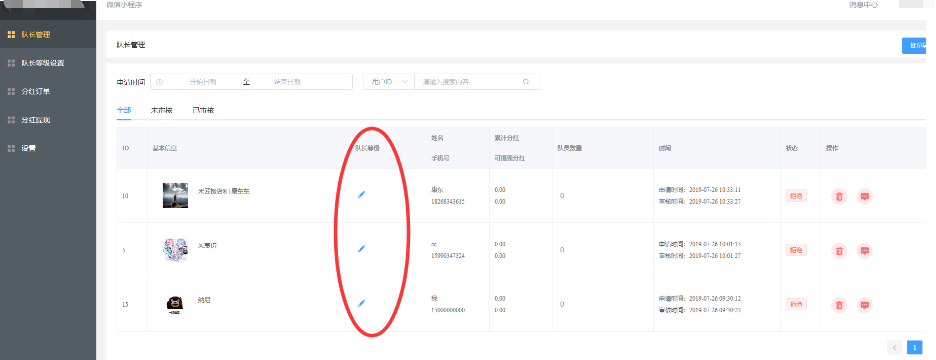Viewport: 936px width, 360px height.
Task: Click the end date field
Action: tap(287, 82)
